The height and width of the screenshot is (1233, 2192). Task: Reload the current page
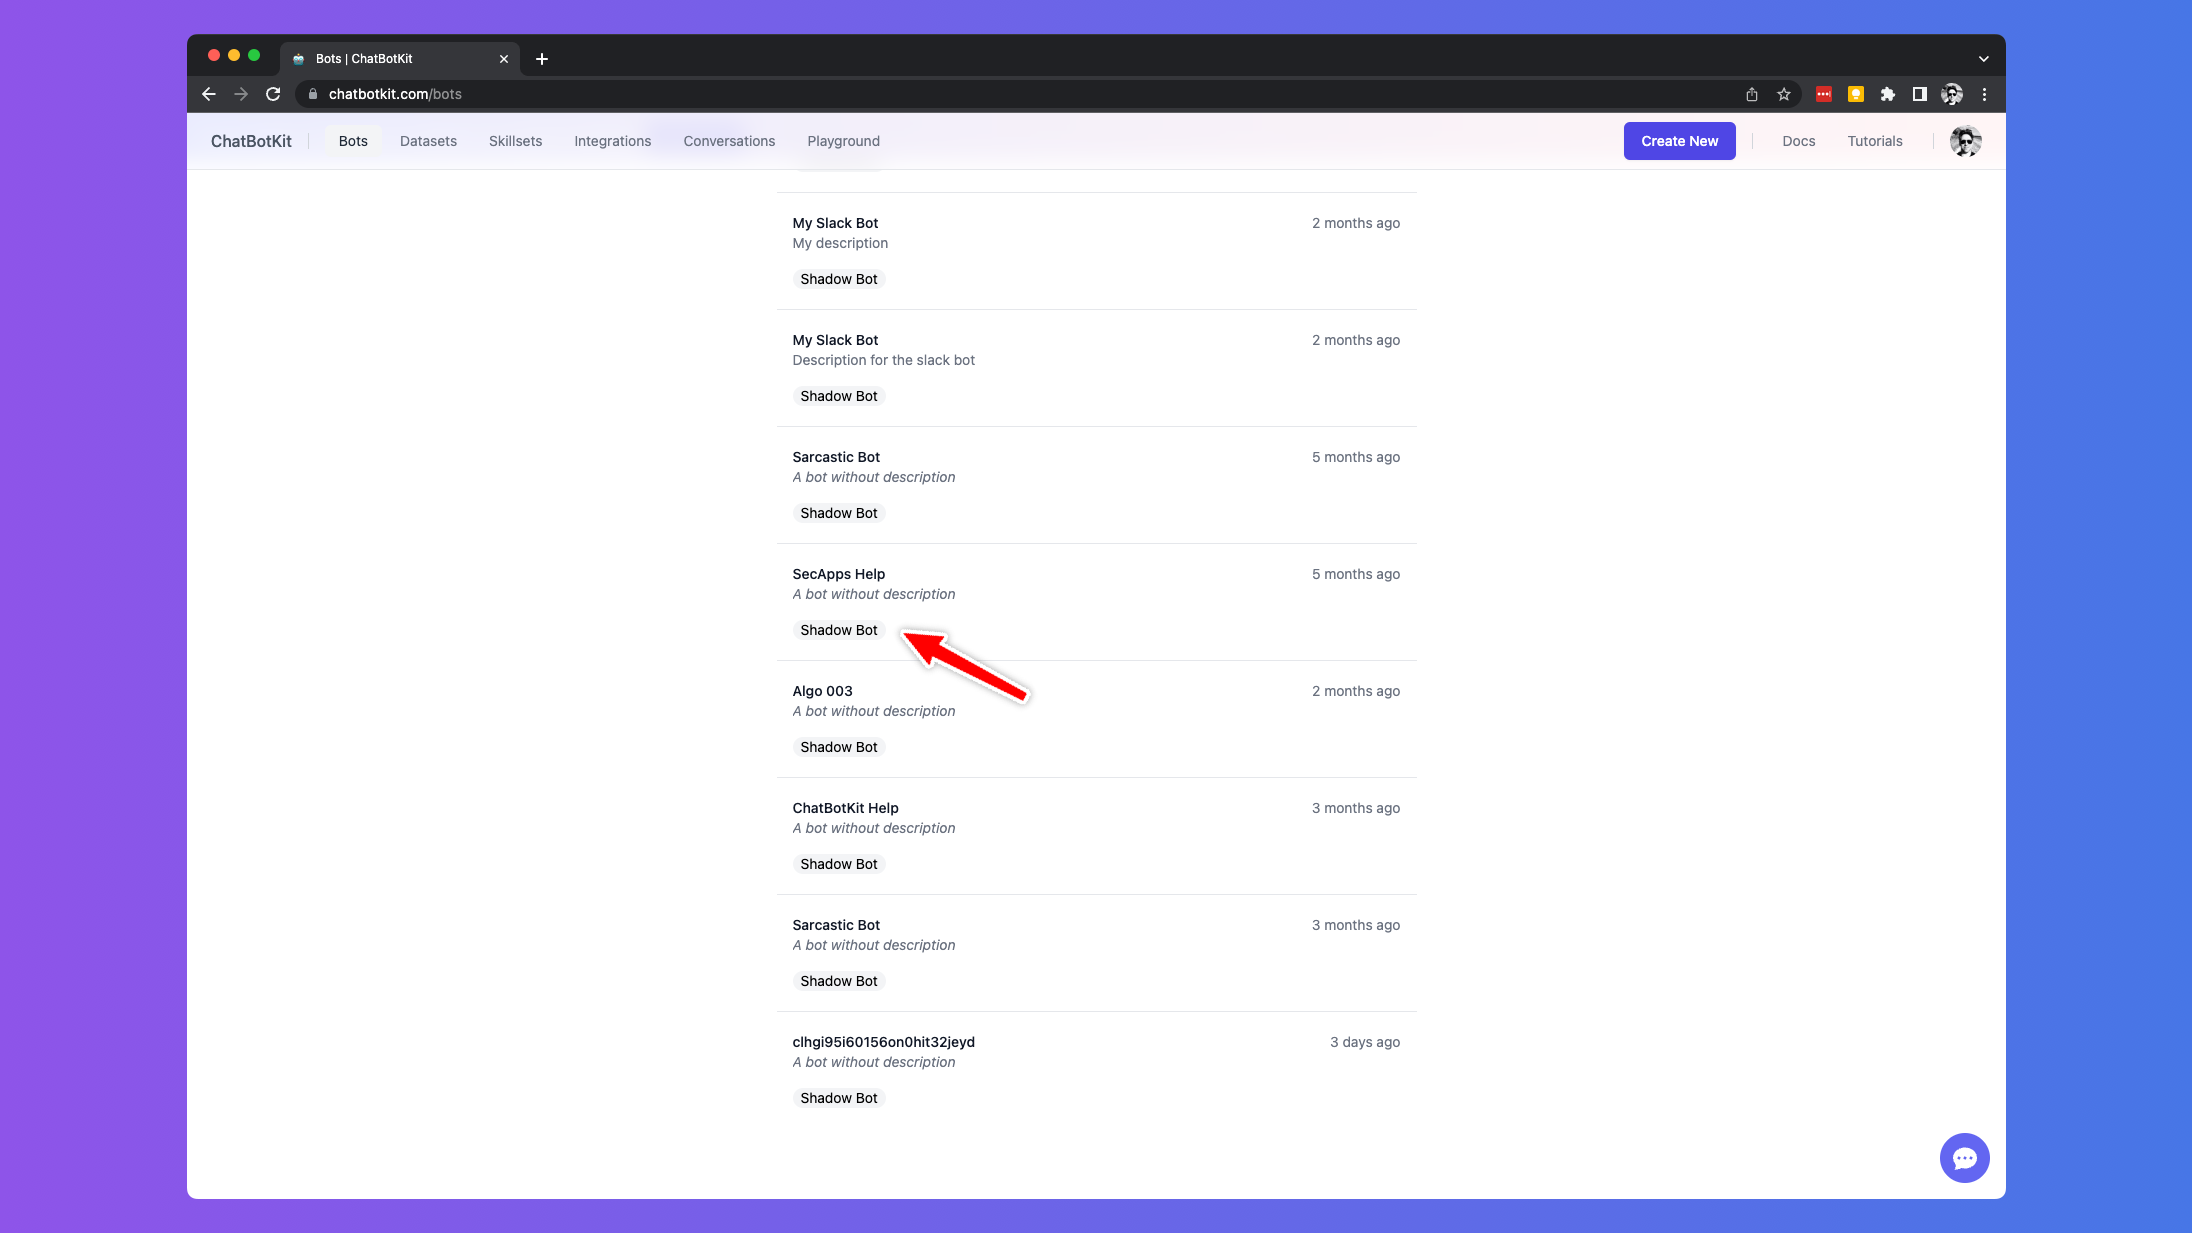pyautogui.click(x=273, y=94)
